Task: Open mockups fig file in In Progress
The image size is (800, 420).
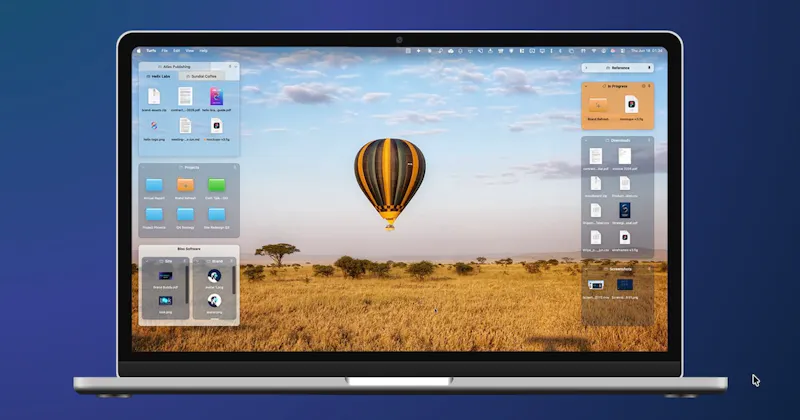Action: pyautogui.click(x=631, y=105)
